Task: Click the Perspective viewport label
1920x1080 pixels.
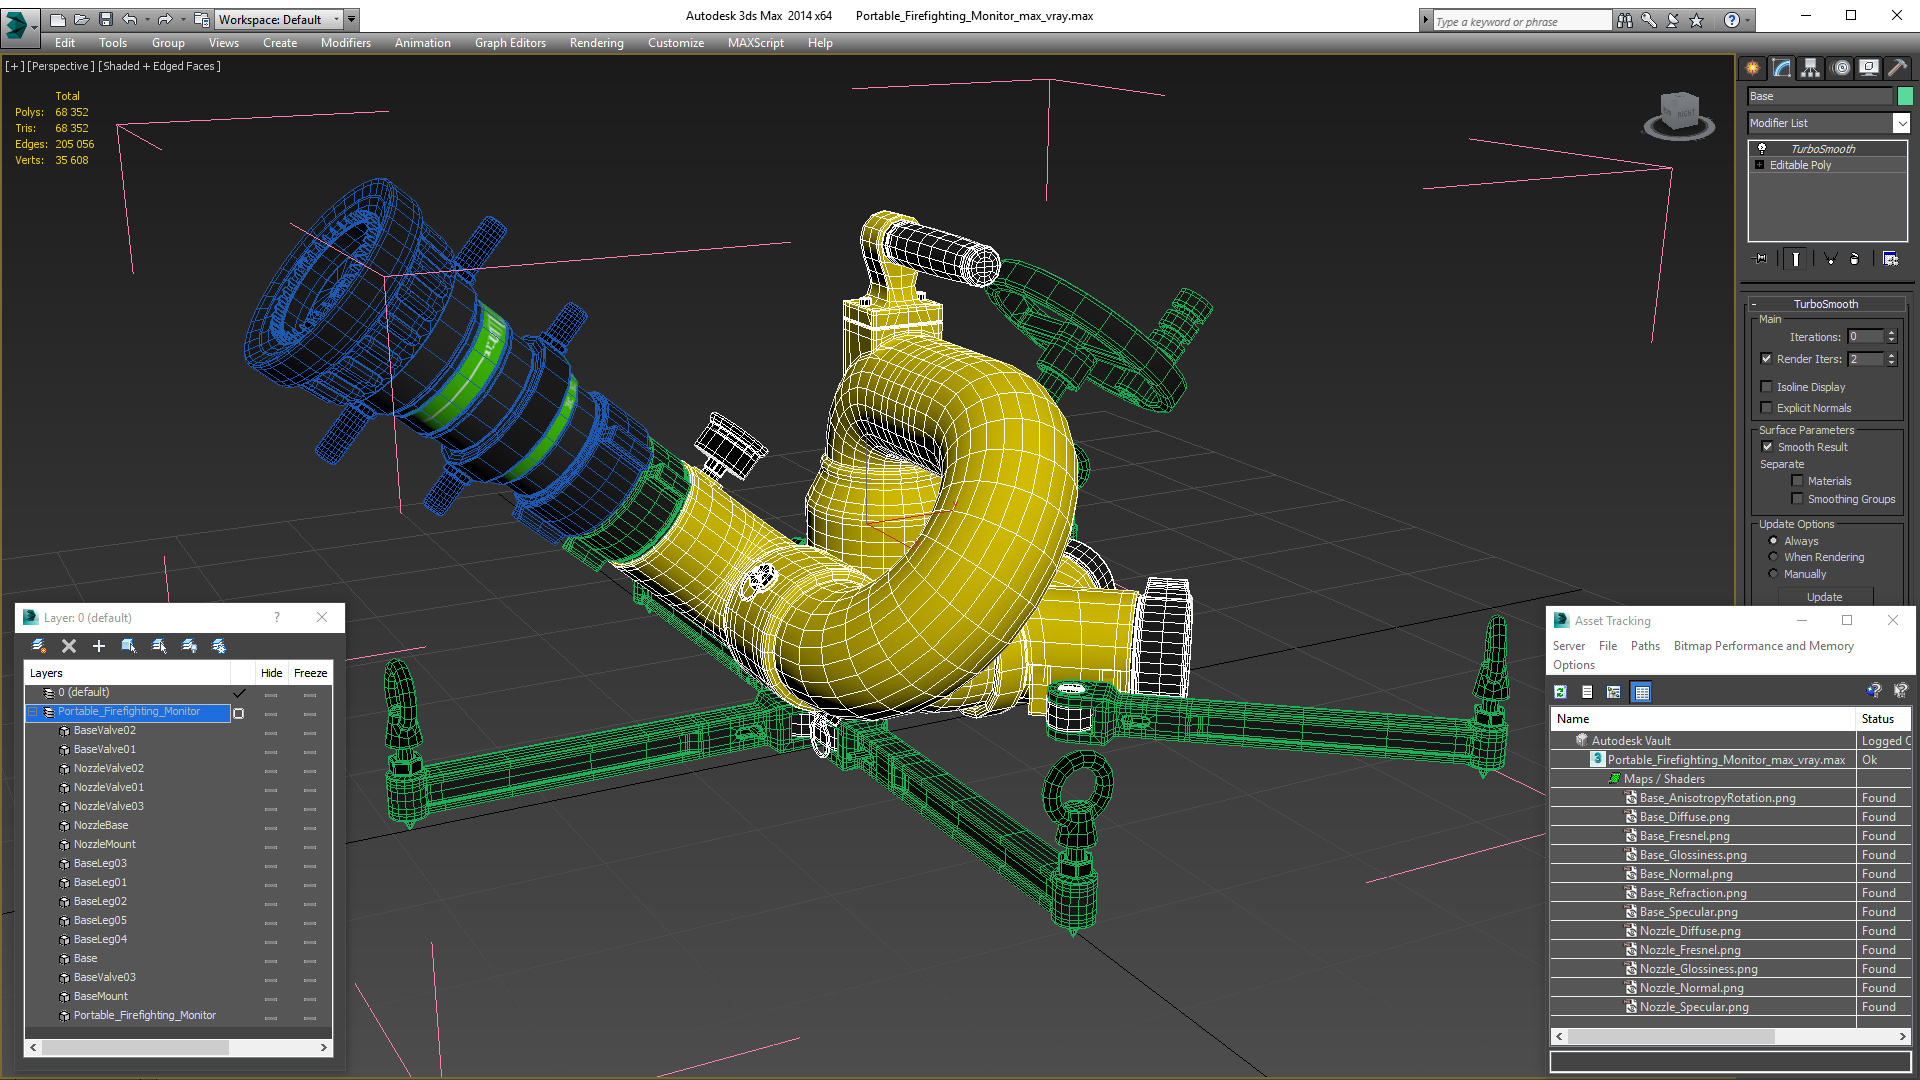Action: [x=60, y=66]
